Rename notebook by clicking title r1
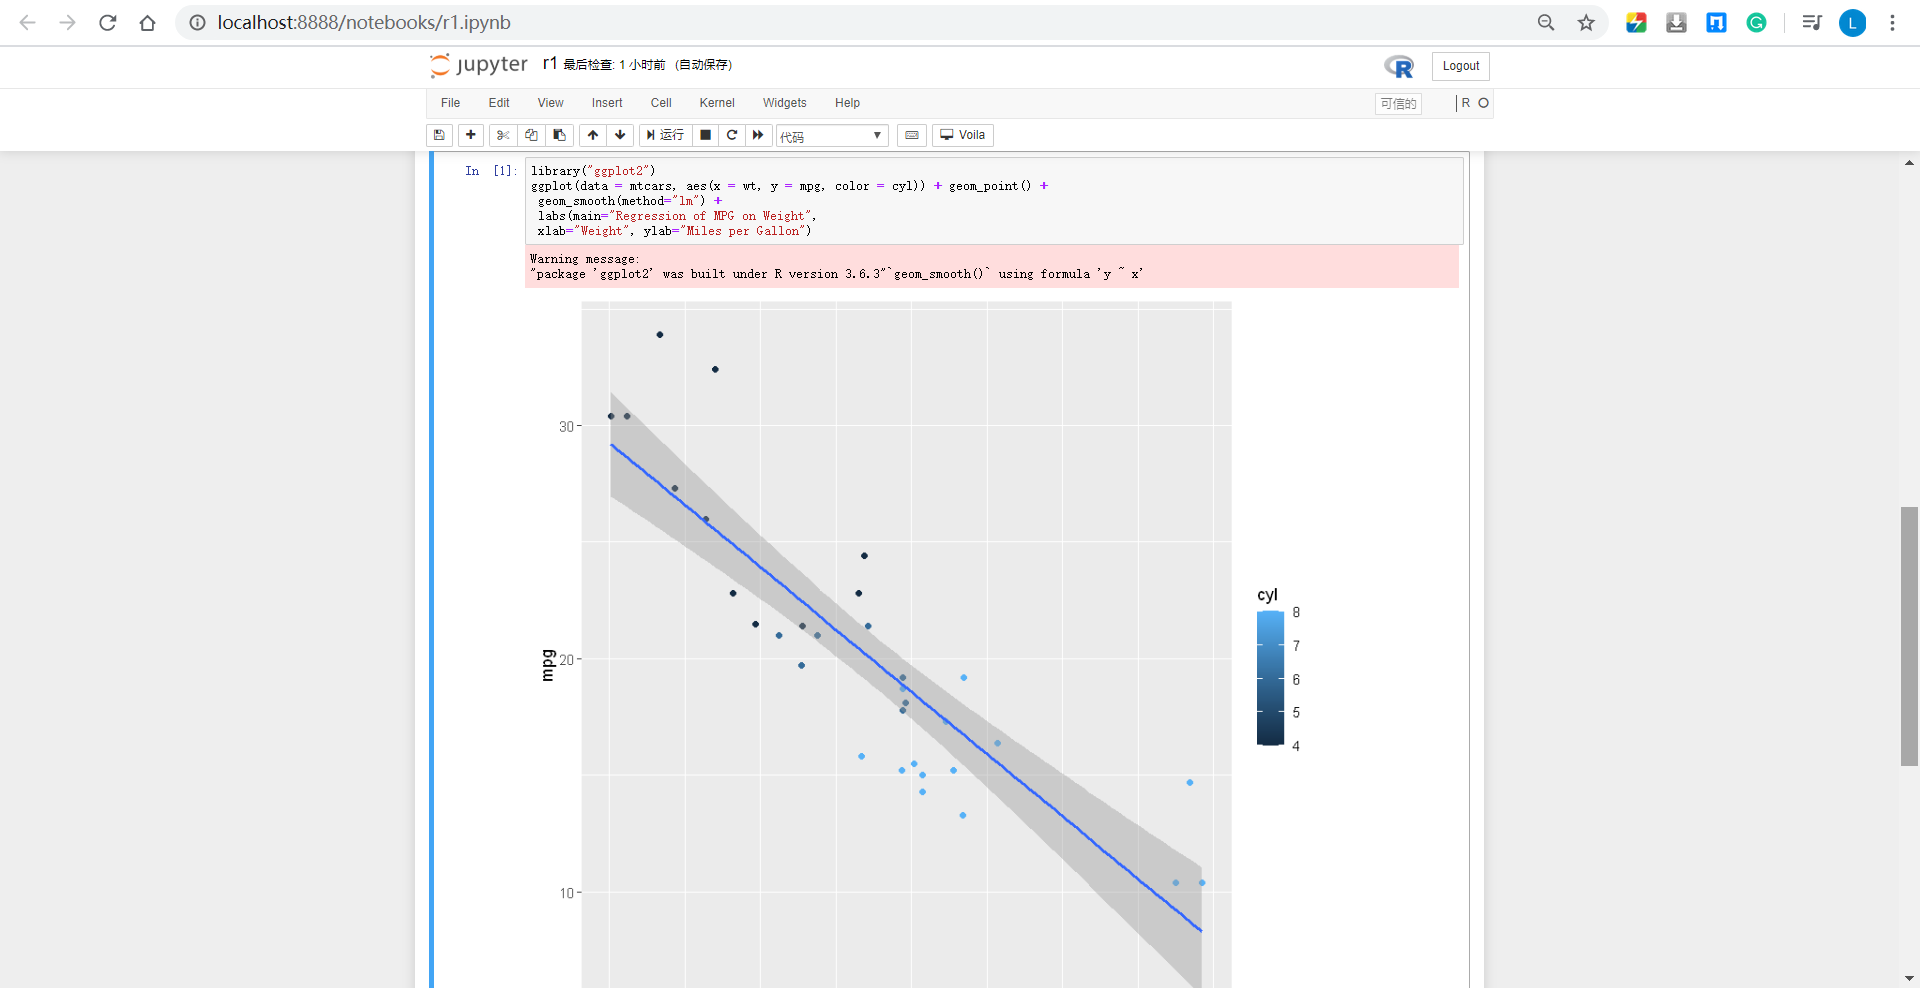 click(x=549, y=64)
